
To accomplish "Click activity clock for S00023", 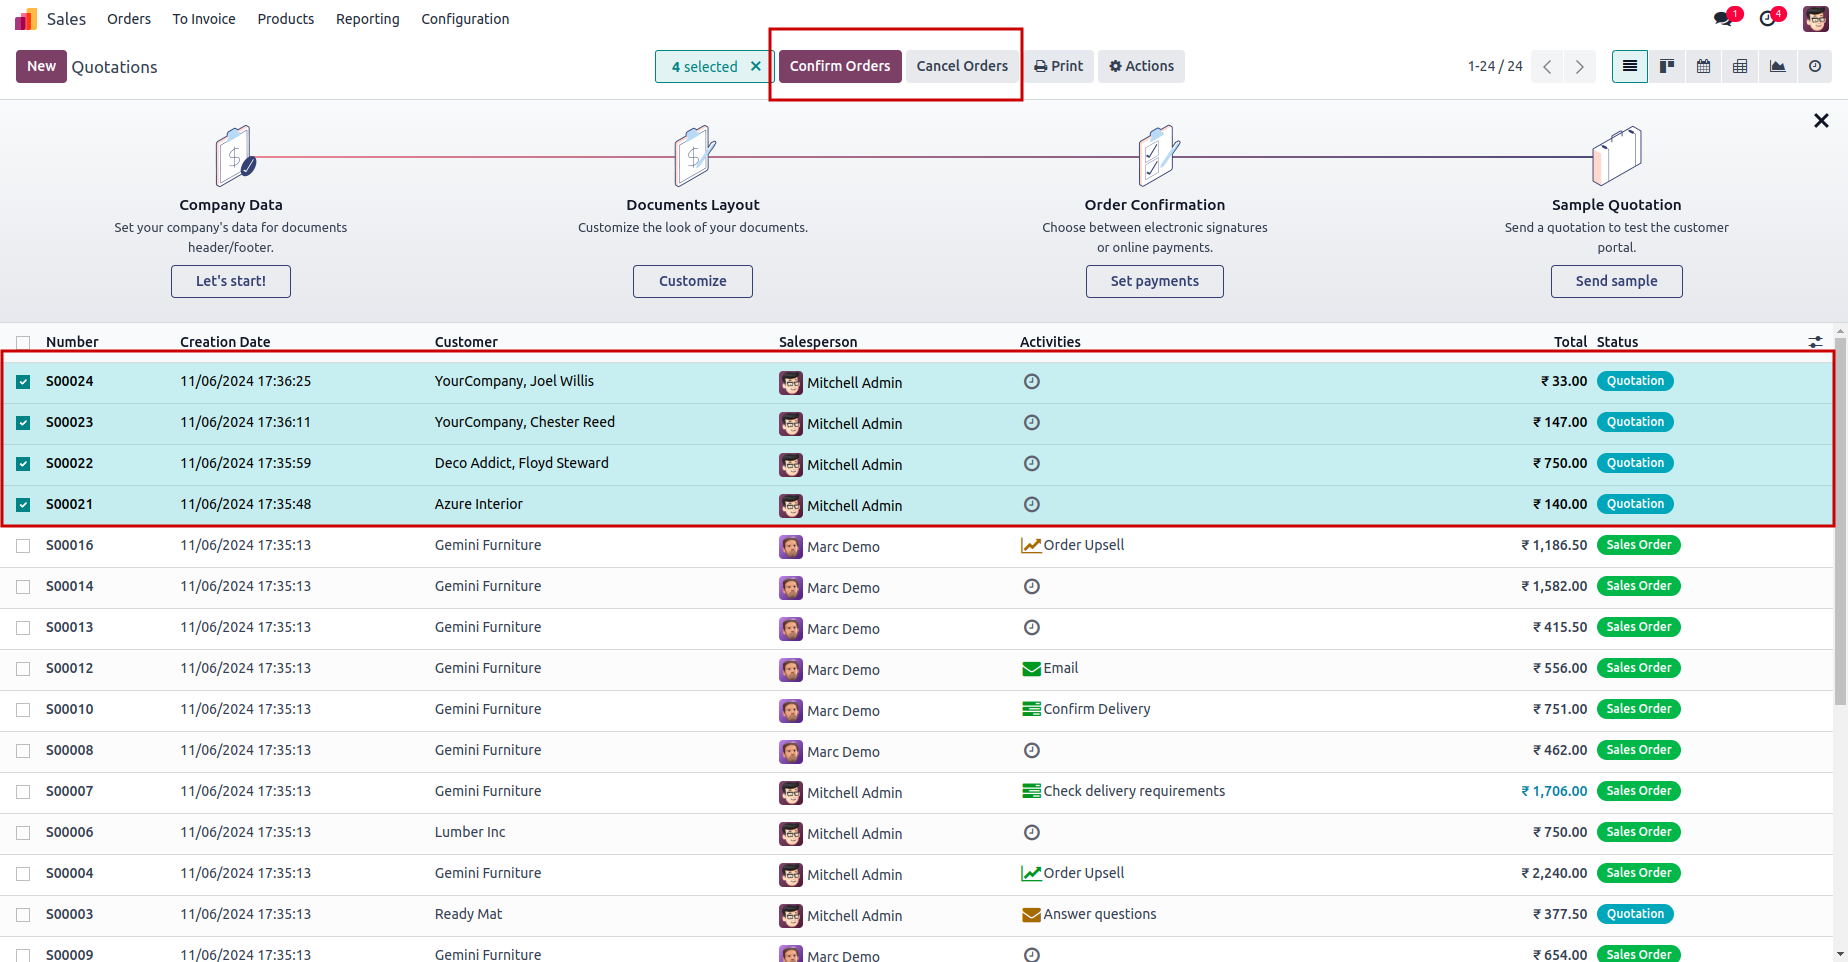I will tap(1032, 422).
